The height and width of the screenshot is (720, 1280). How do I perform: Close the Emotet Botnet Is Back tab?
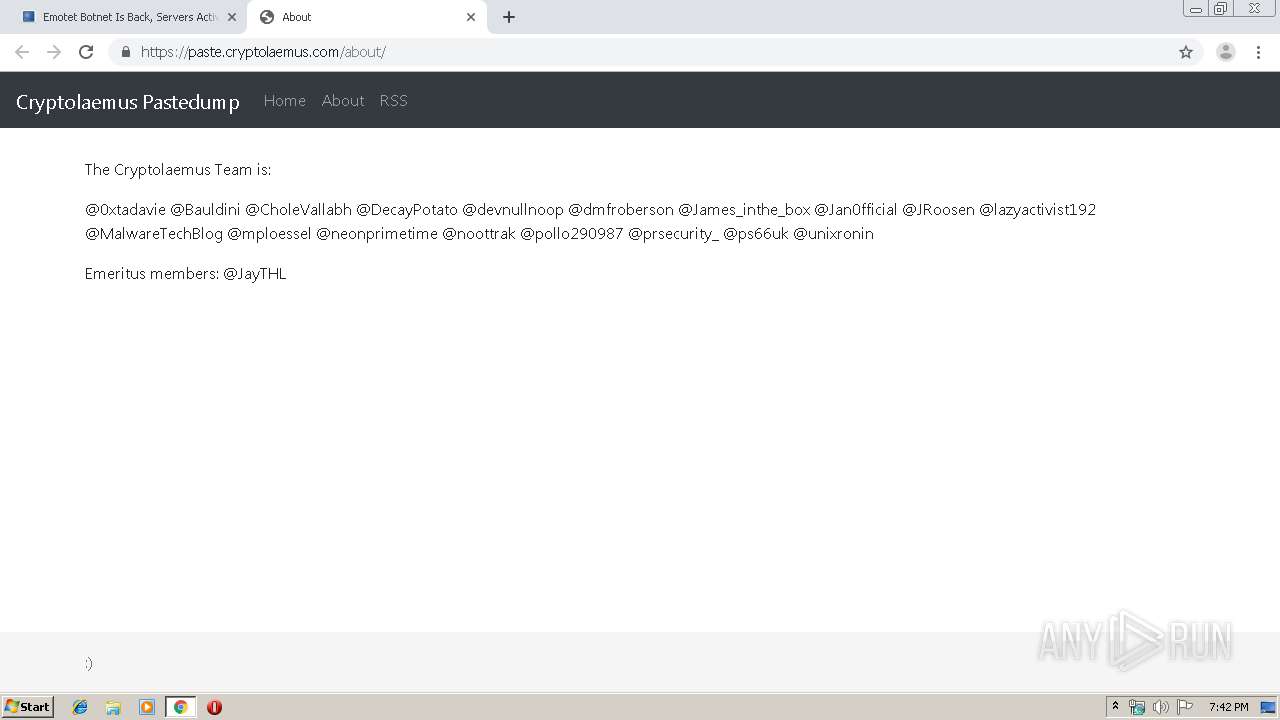point(232,17)
